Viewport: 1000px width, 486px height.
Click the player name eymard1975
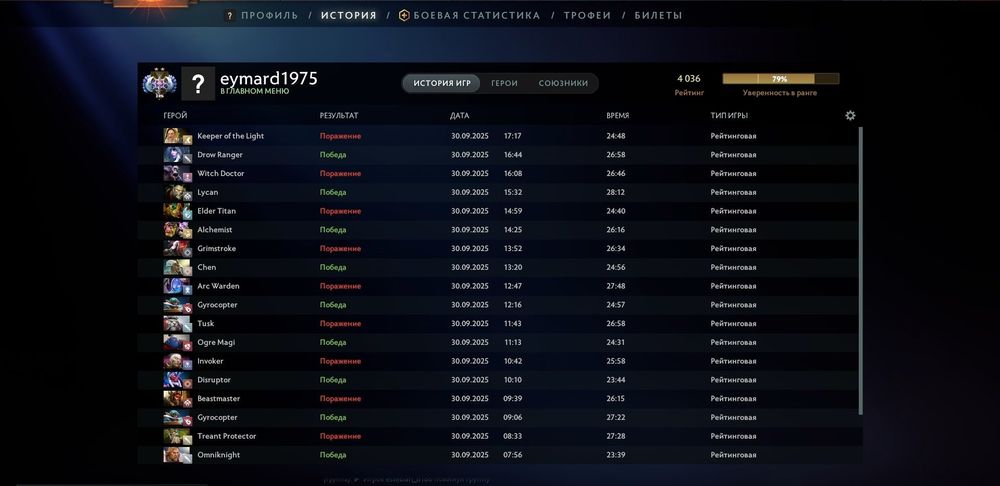[x=268, y=78]
